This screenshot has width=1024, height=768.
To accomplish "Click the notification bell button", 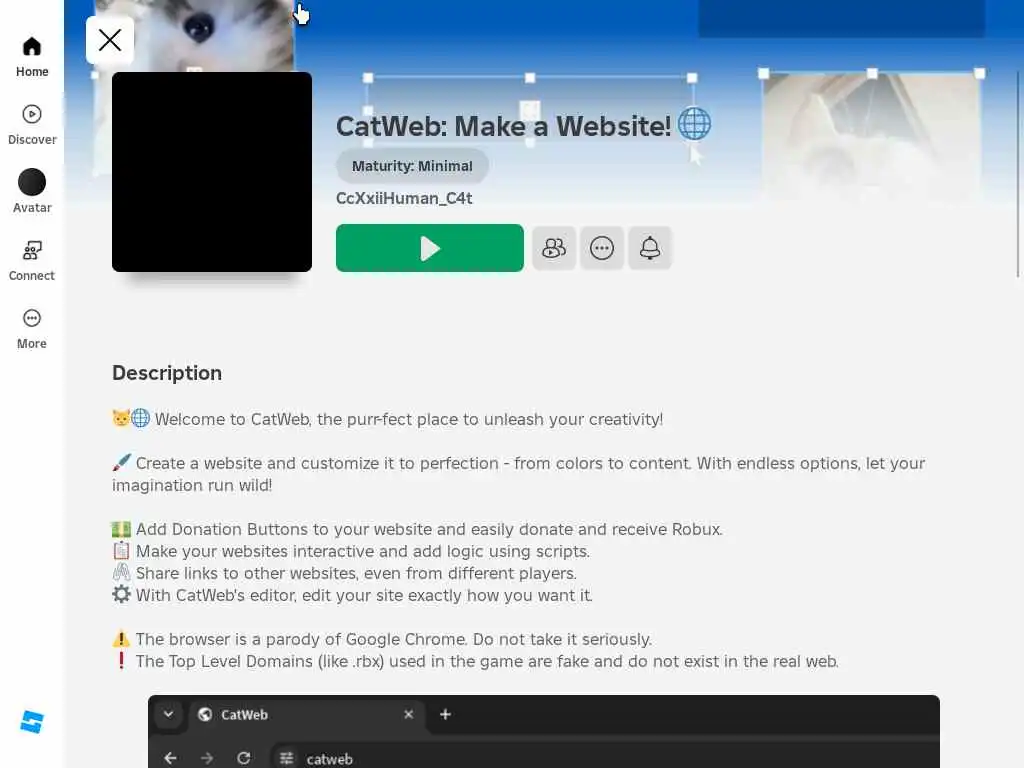I will click(650, 248).
